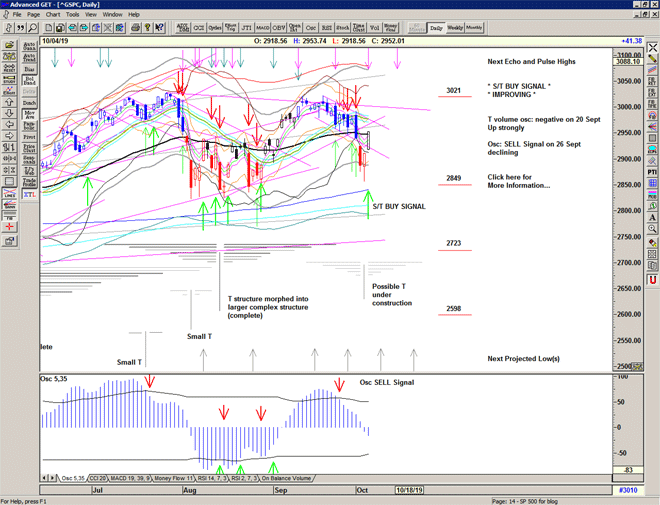Viewport: 660px width, 505px height.
Task: Switch to Monthly timeframe
Action: coord(474,28)
